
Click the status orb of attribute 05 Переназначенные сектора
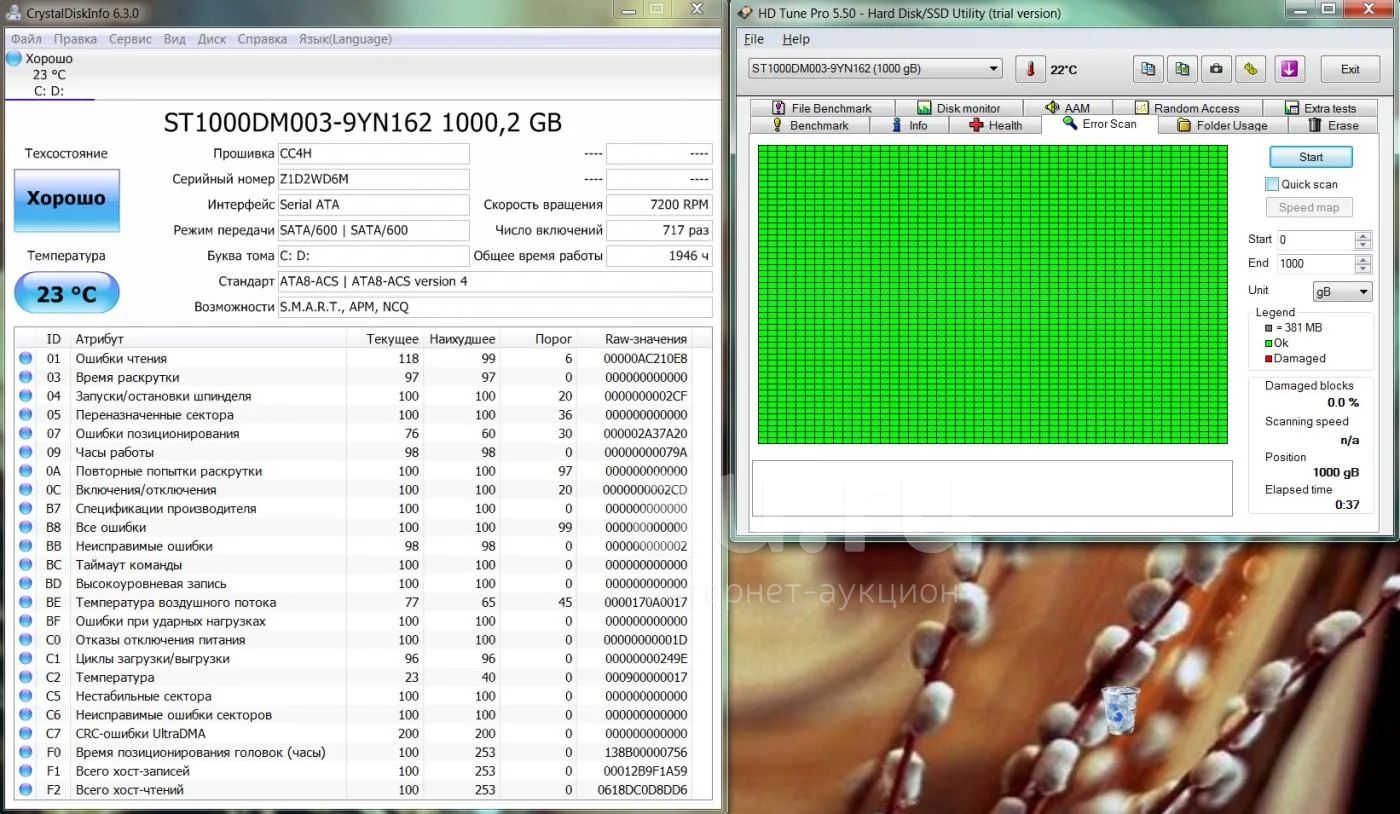pyautogui.click(x=26, y=415)
